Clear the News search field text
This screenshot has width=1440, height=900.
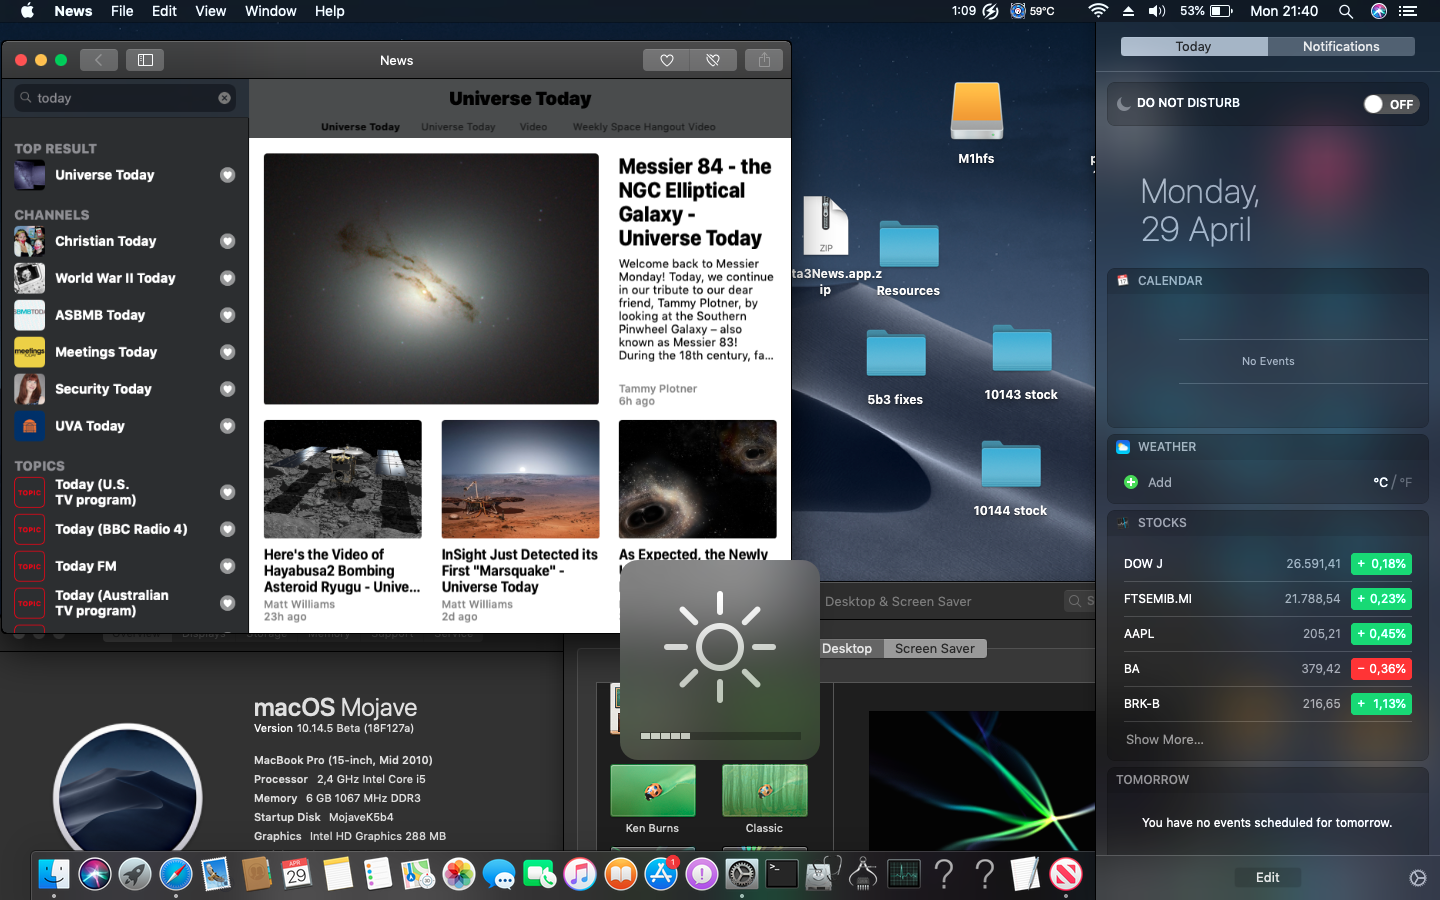click(224, 98)
